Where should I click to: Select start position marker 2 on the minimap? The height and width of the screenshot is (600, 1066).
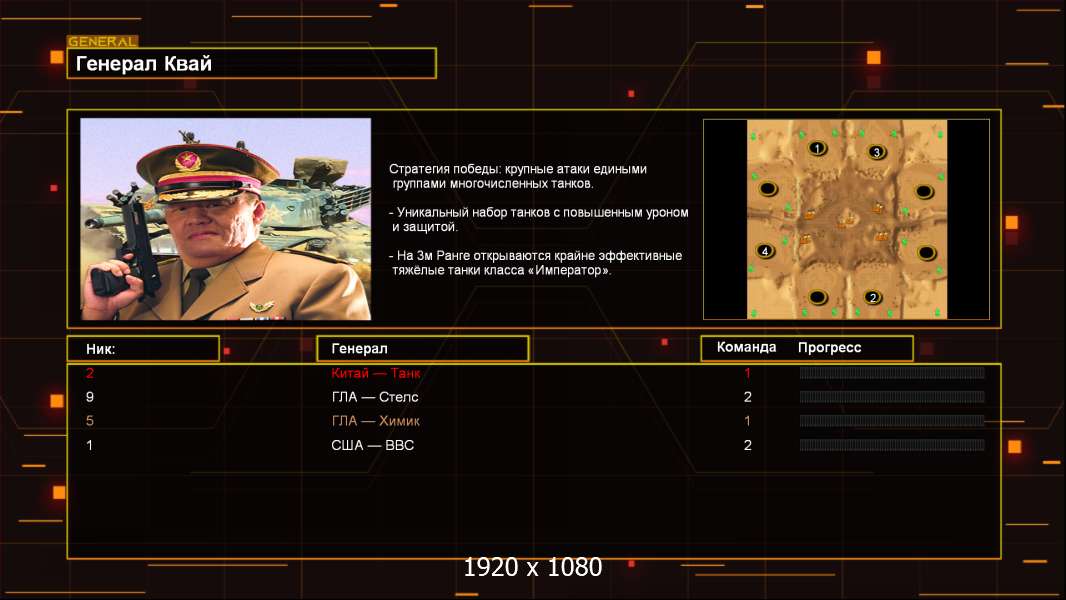873,297
